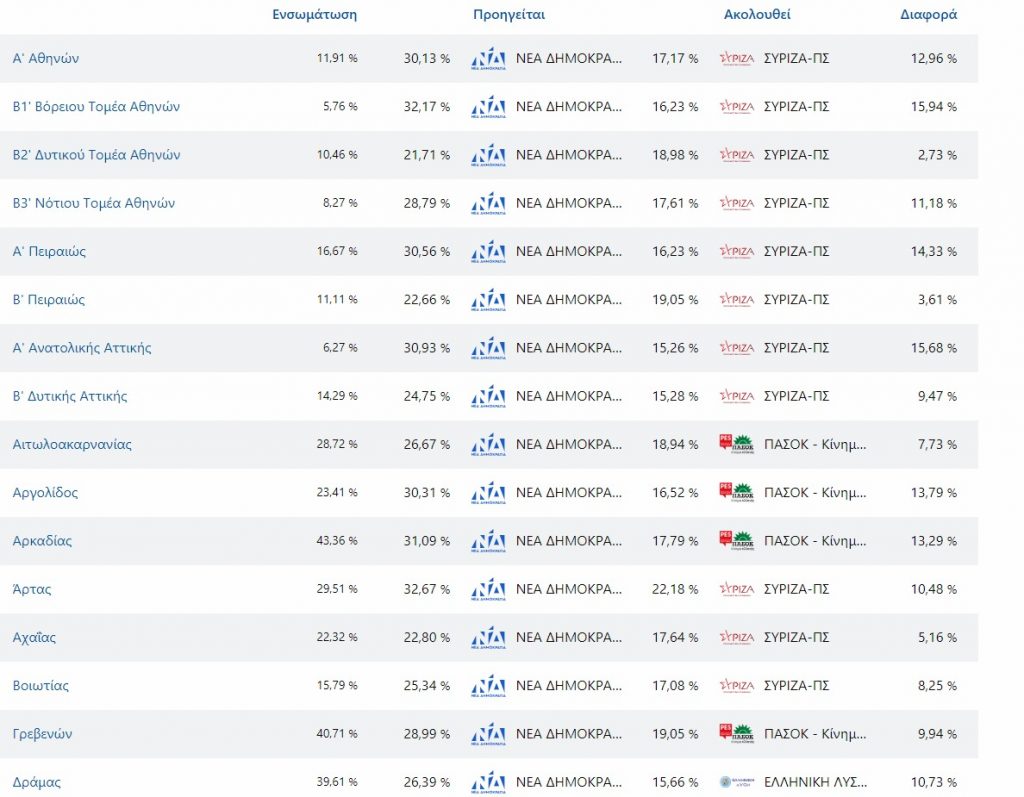Screen dimensions: 1024x797
Task: Go to Α' Ανατολικής Αττικής results
Action: click(x=82, y=348)
